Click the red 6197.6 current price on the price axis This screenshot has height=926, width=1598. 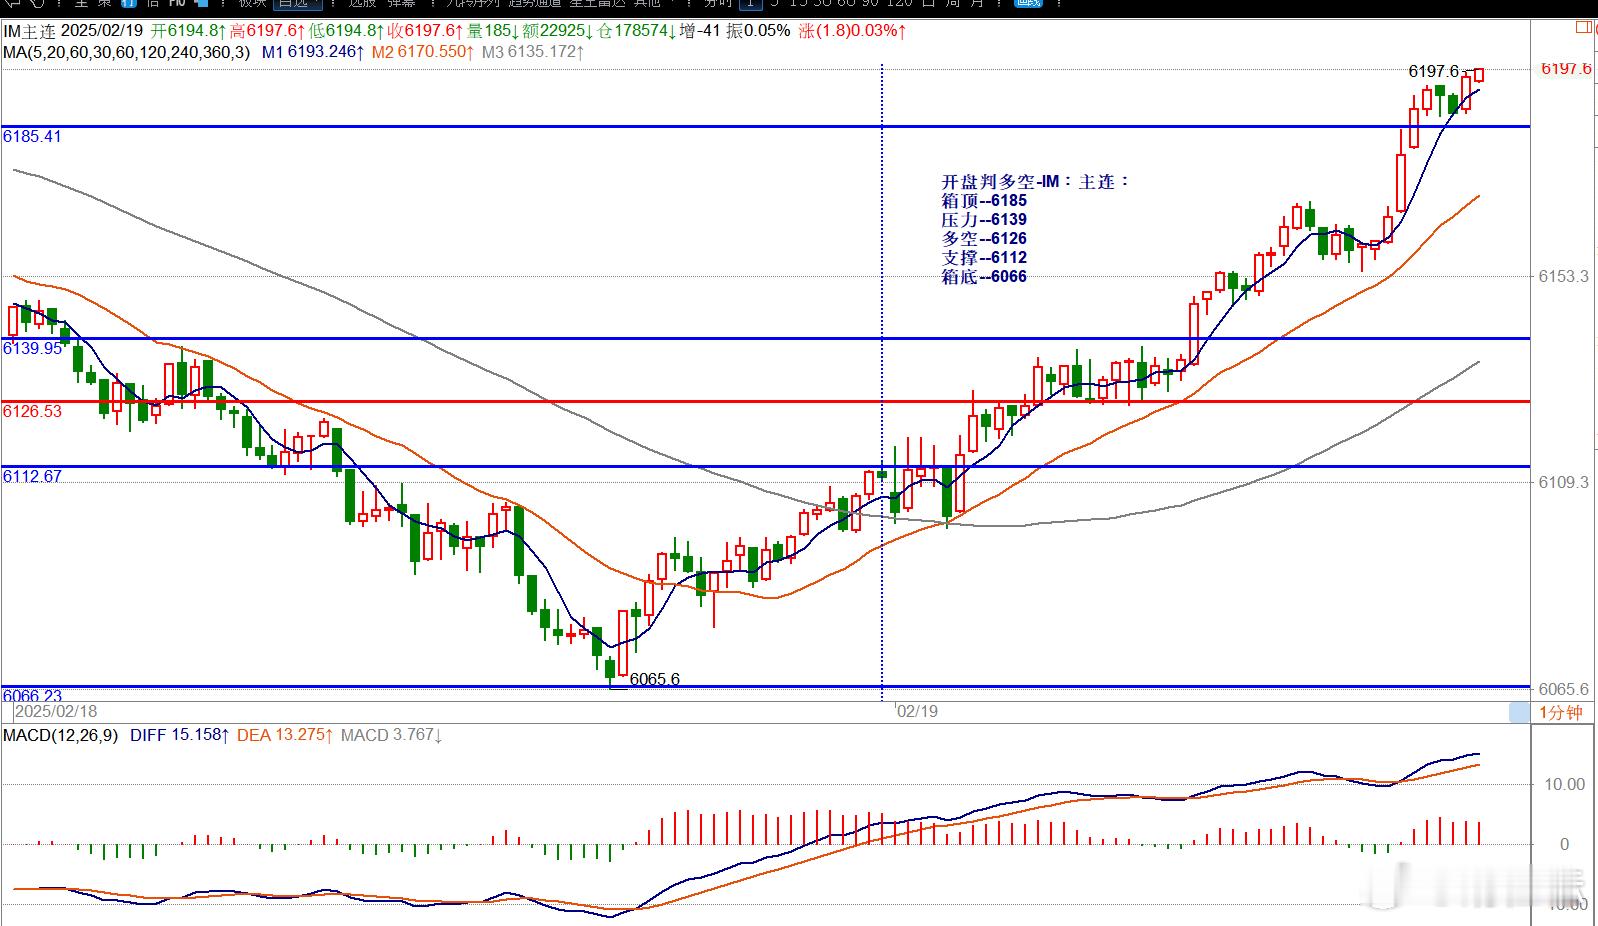tap(1566, 69)
